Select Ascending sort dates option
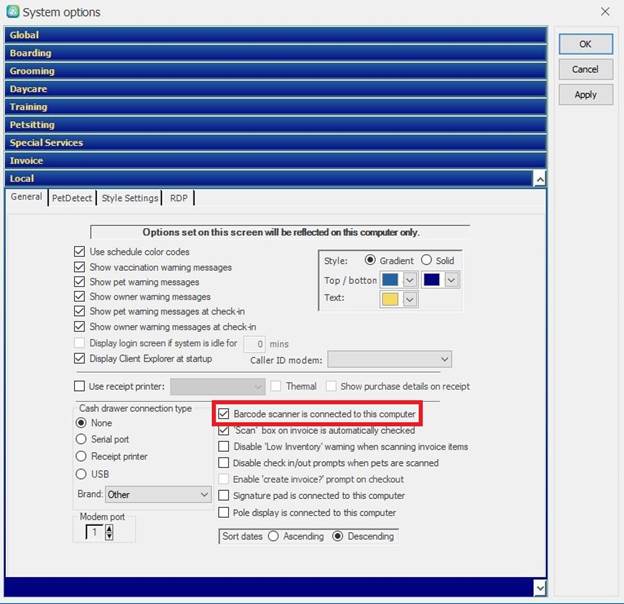Screen dimensions: 624x604 tap(273, 536)
